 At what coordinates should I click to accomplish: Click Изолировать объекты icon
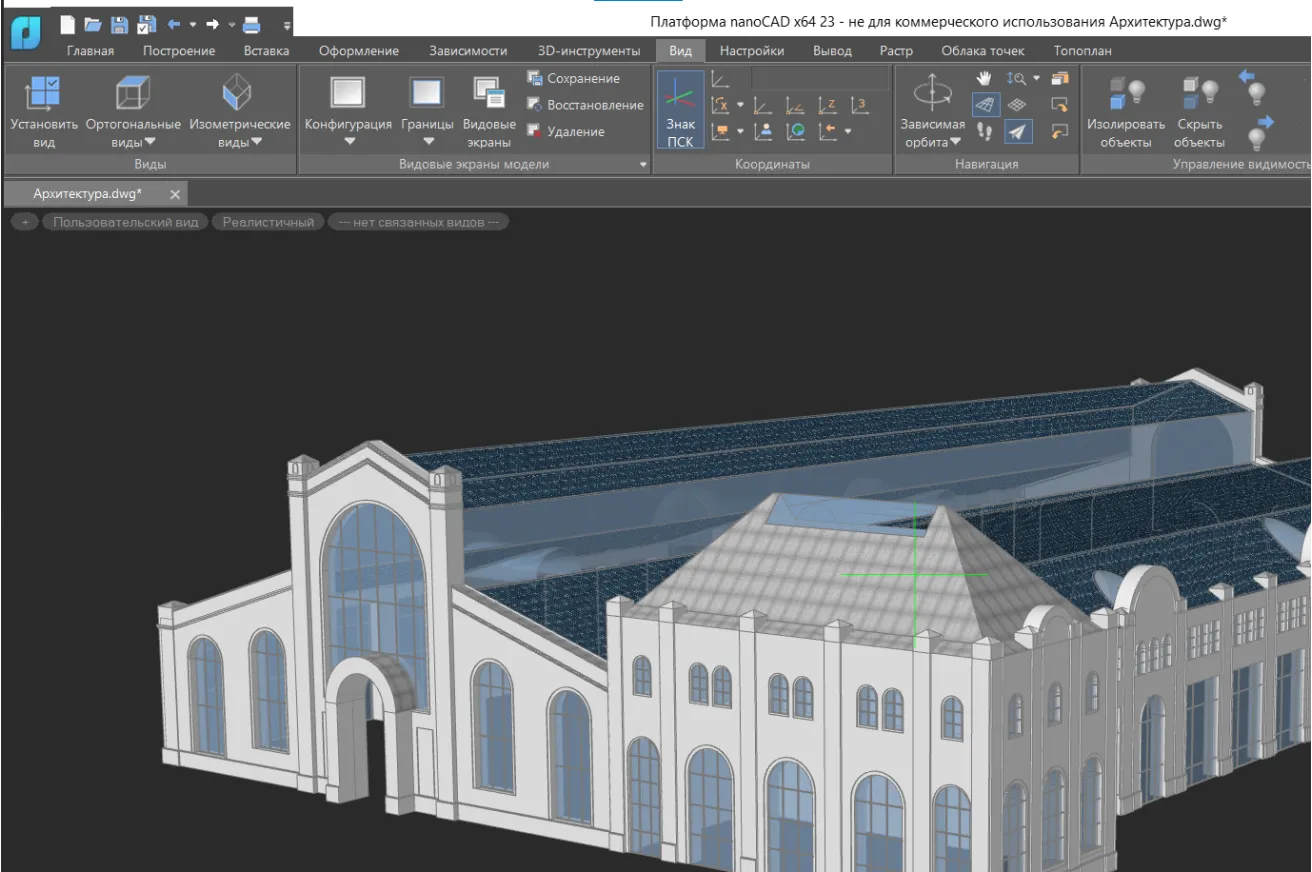[1126, 94]
